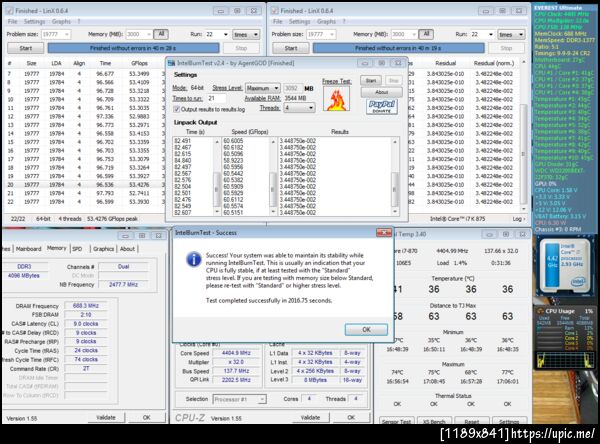This screenshot has height=444, width=600.
Task: Click the GFlops column header in LinX
Action: click(x=139, y=63)
